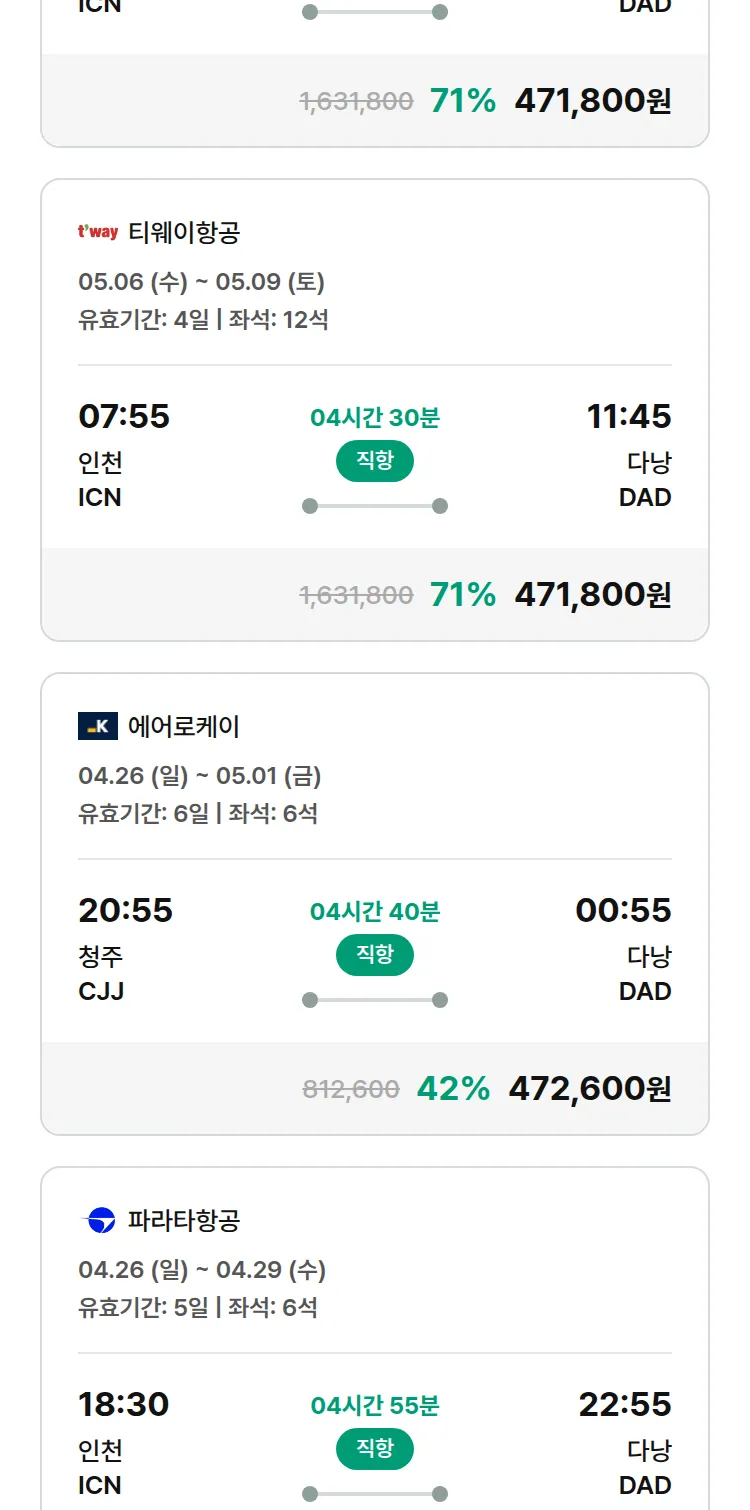
Task: Click the 04.26 (일) ~ 05.01 (금) date range
Action: pyautogui.click(x=200, y=776)
